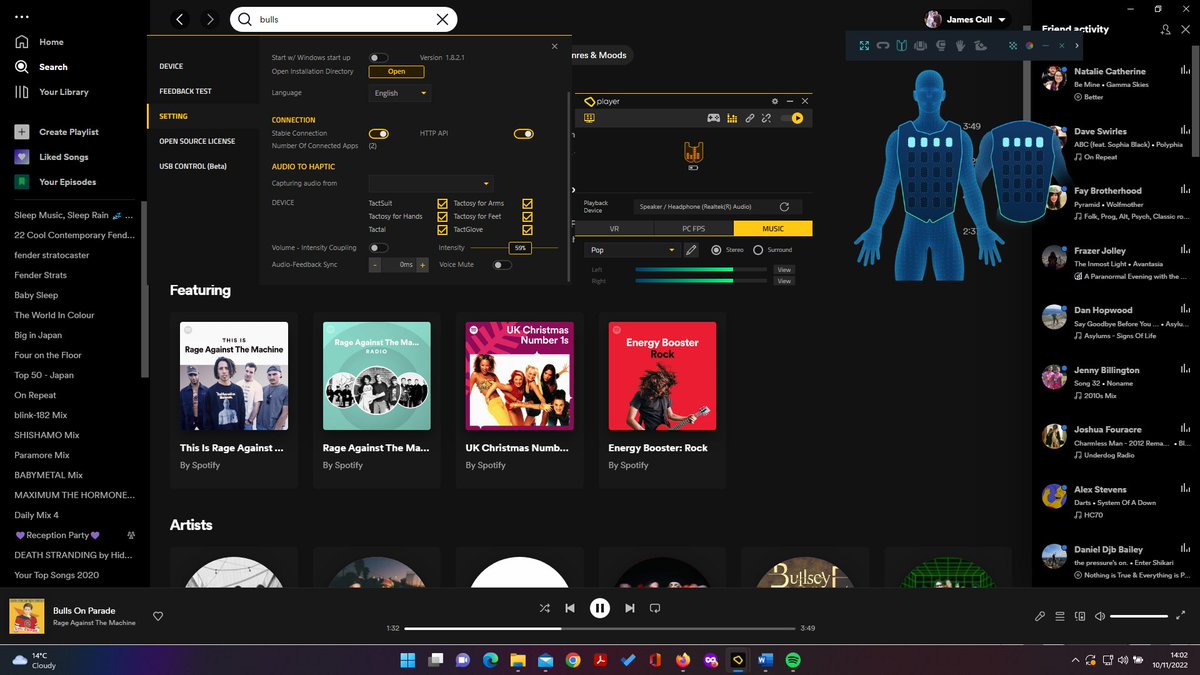Skip to the previous track
Screen dimensions: 1200x675
(570, 607)
